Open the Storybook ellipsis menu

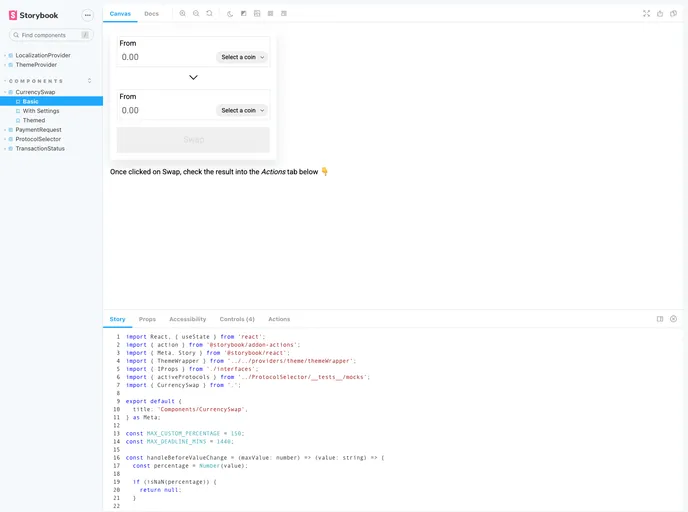(x=88, y=15)
